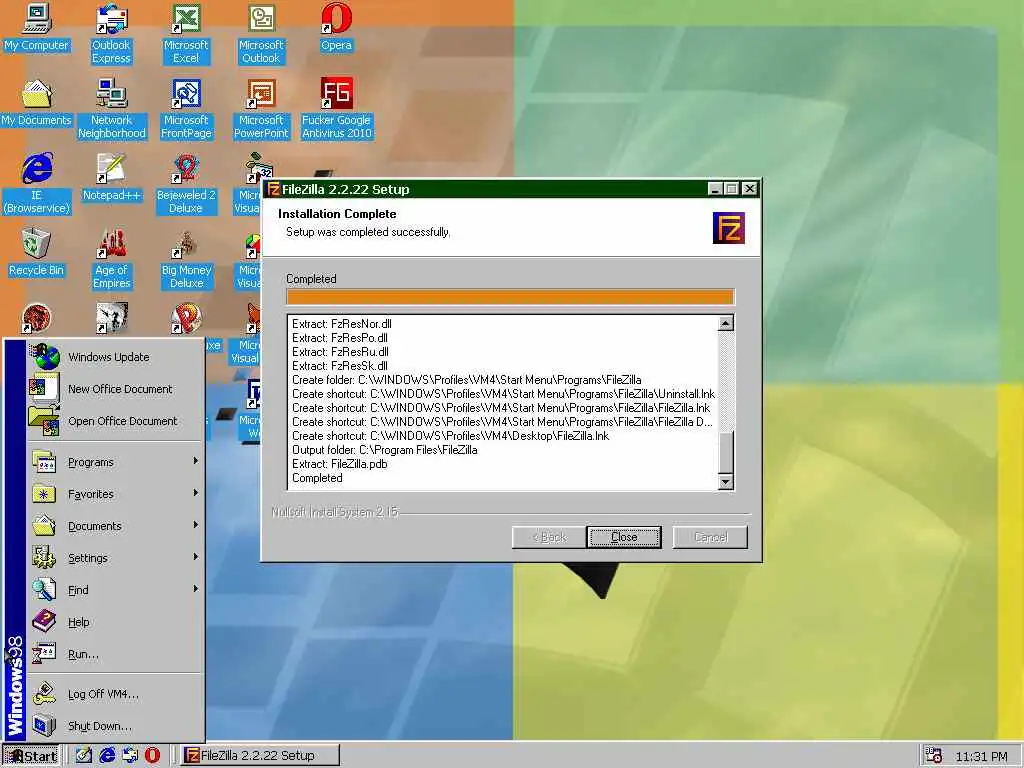Screen dimensions: 1024x768
Task: Select the Microsoft Excel desktop shortcut
Action: pyautogui.click(x=186, y=34)
